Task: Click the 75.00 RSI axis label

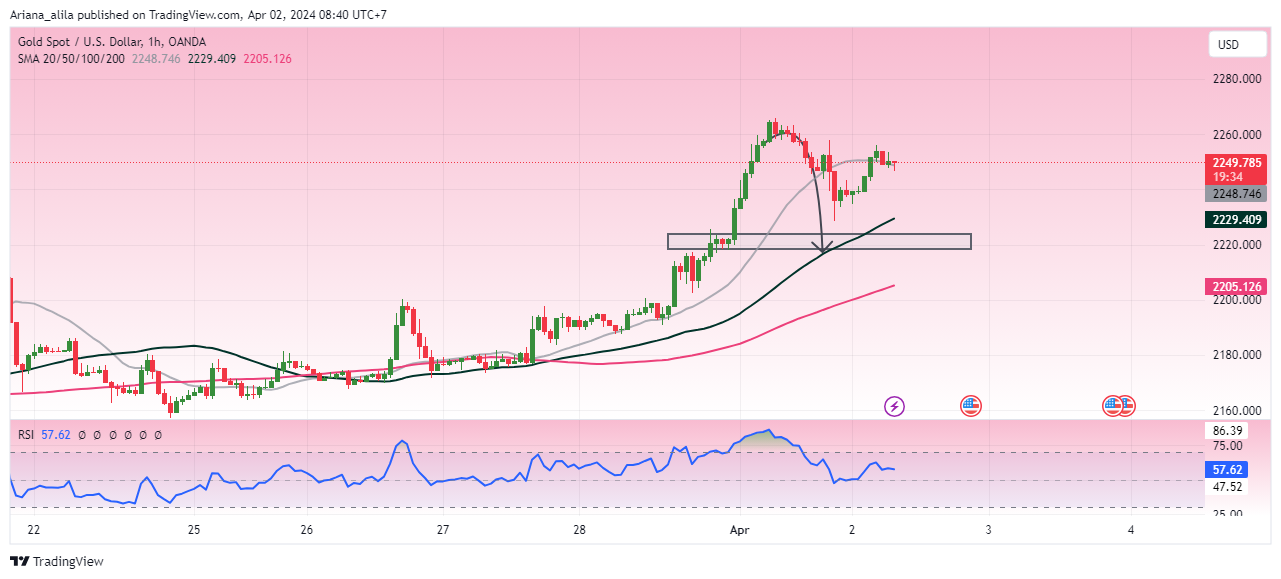Action: [1227, 446]
